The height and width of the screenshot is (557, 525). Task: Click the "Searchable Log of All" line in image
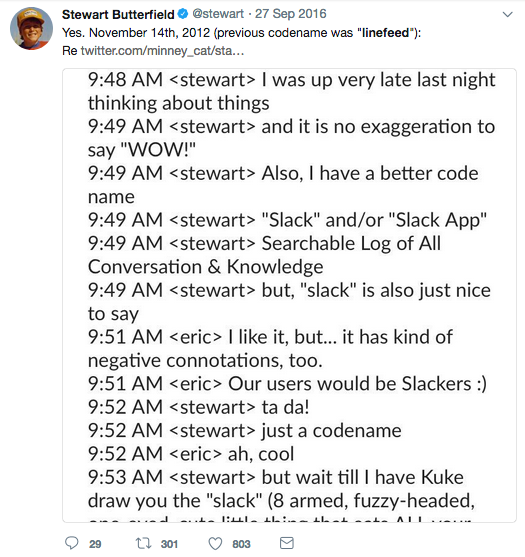coord(264,243)
